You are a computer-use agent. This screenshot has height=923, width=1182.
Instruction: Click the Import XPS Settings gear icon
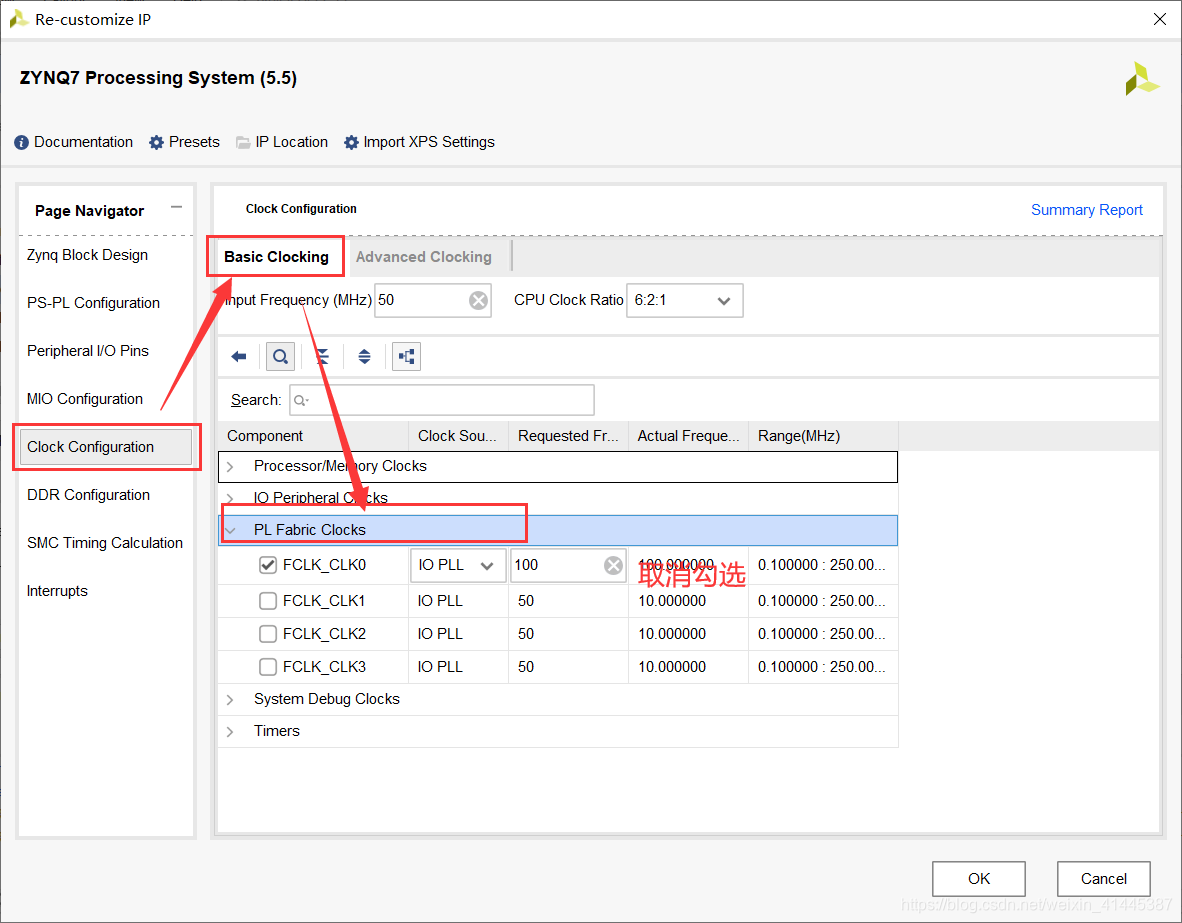351,143
